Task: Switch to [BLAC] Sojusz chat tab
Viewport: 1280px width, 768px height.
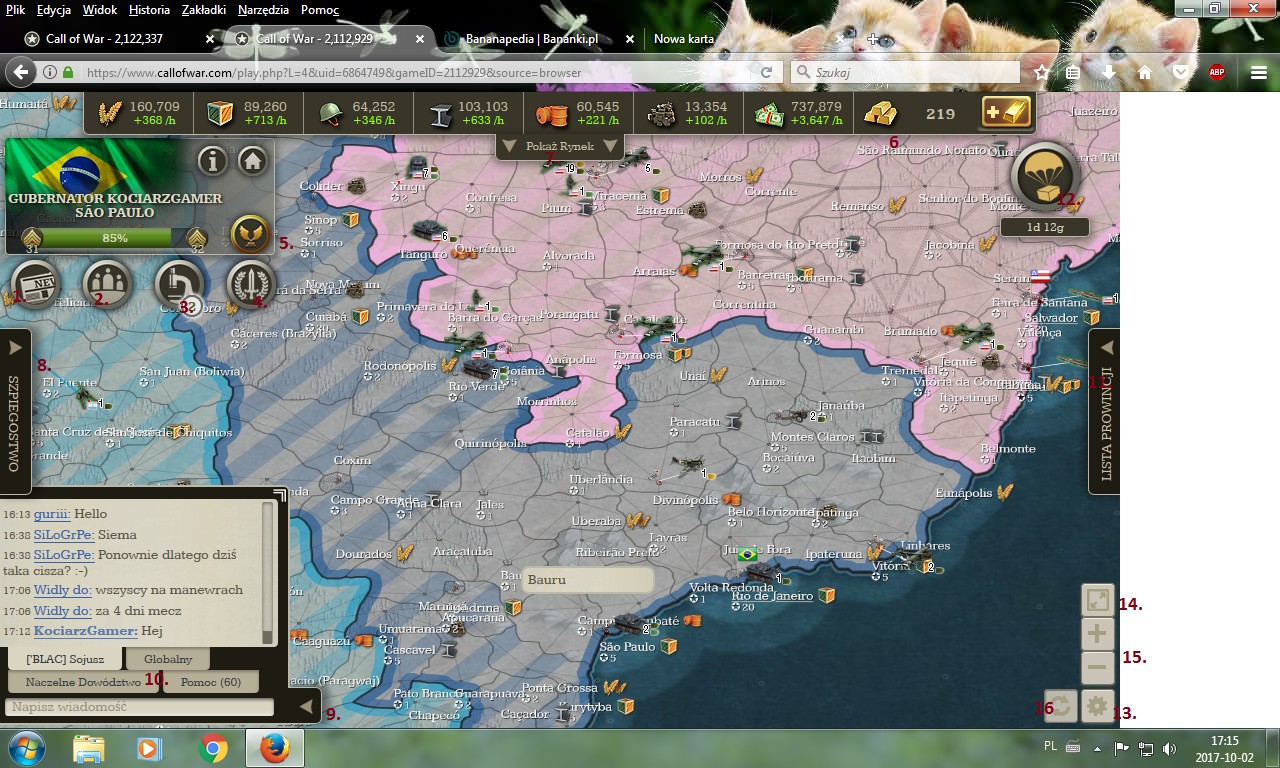Action: click(x=65, y=659)
